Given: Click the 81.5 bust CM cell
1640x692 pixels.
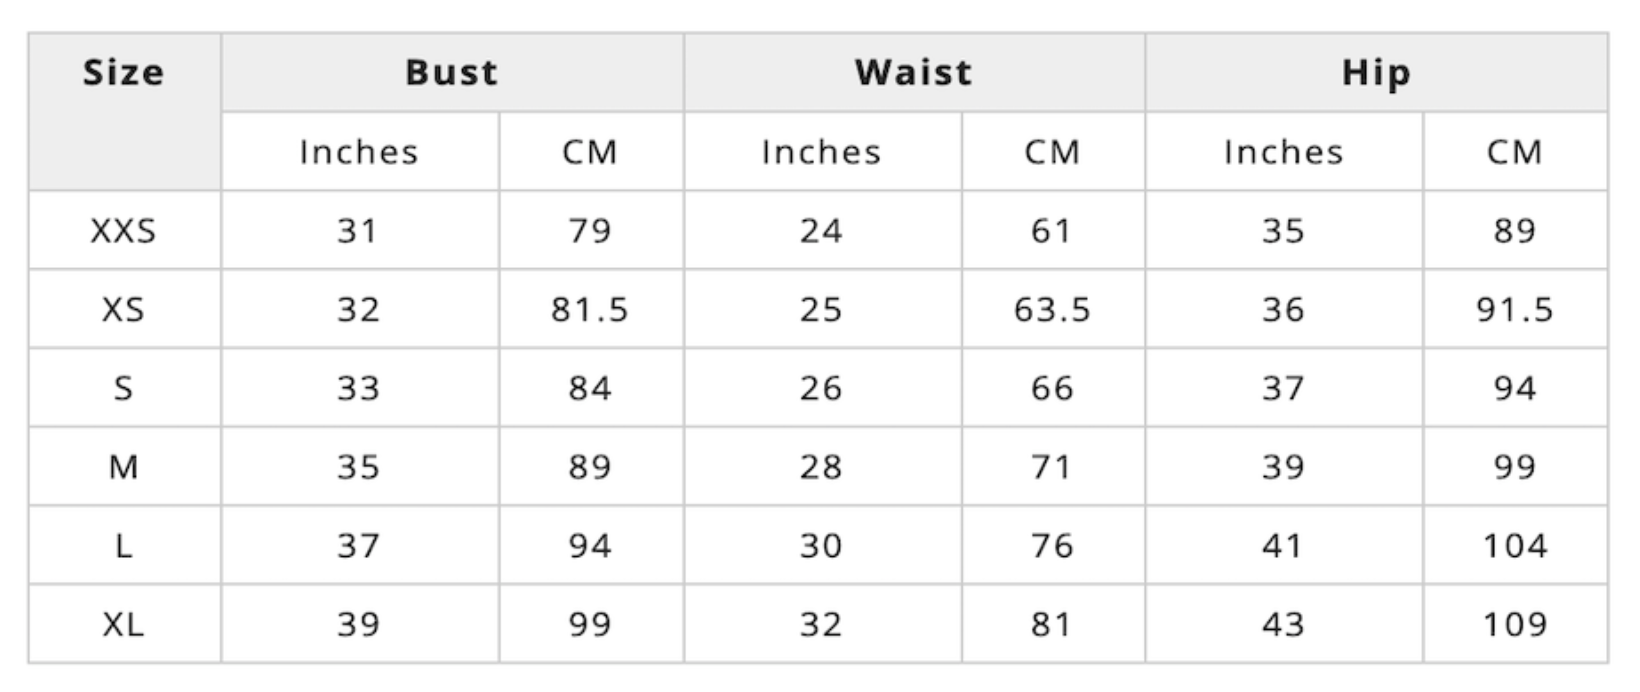Looking at the screenshot, I should 590,310.
